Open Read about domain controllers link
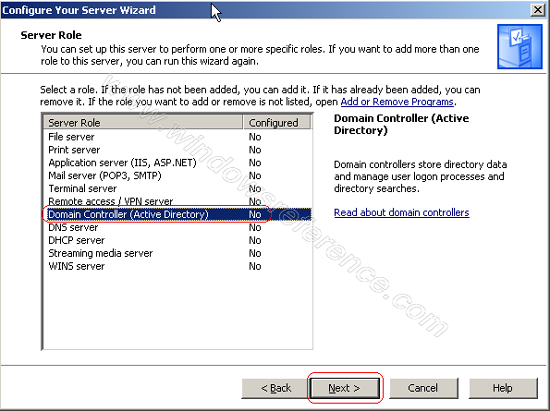 pyautogui.click(x=402, y=213)
